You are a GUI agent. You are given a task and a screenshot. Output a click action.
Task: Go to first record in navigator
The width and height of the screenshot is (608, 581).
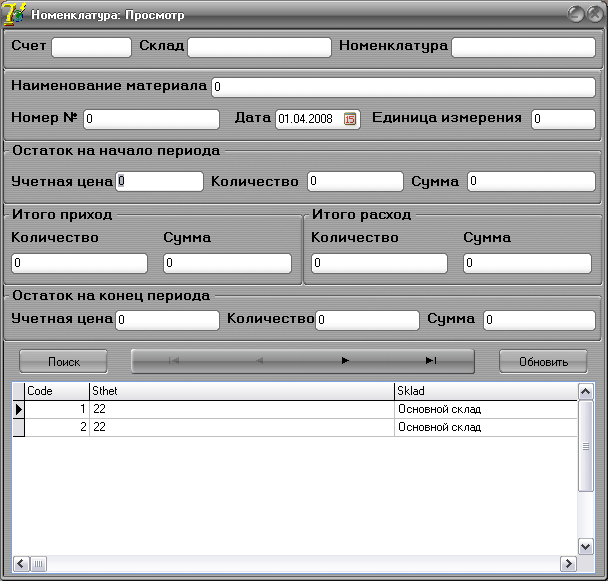click(174, 361)
